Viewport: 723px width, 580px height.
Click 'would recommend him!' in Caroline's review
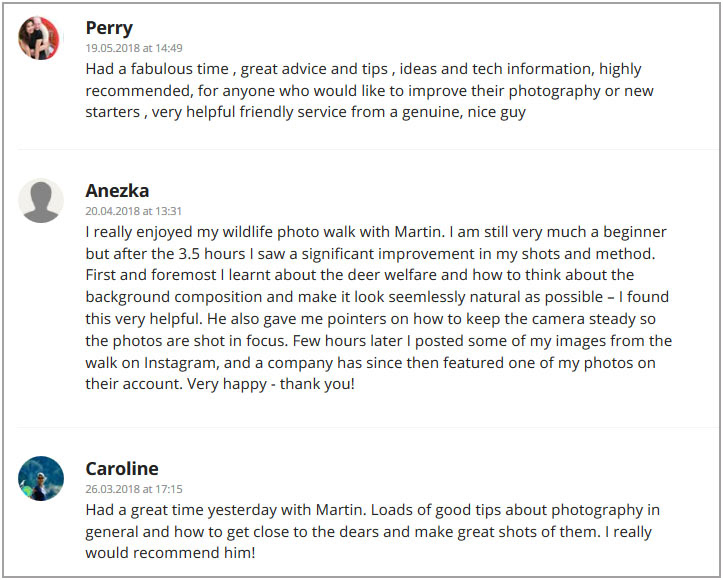(170, 553)
